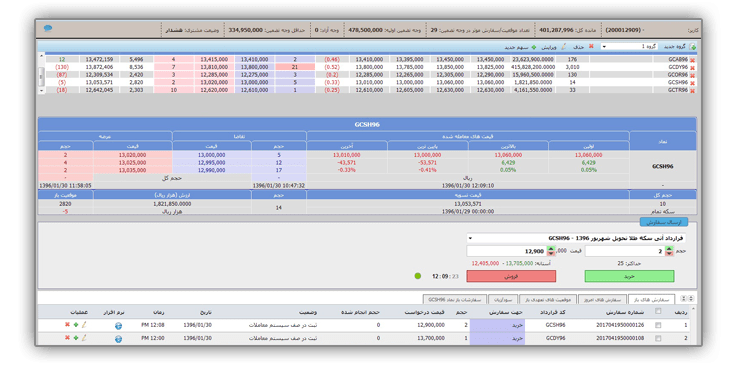Open open positions tab (موقعیت های تعهدی باز)
The image size is (737, 368).
click(x=548, y=299)
